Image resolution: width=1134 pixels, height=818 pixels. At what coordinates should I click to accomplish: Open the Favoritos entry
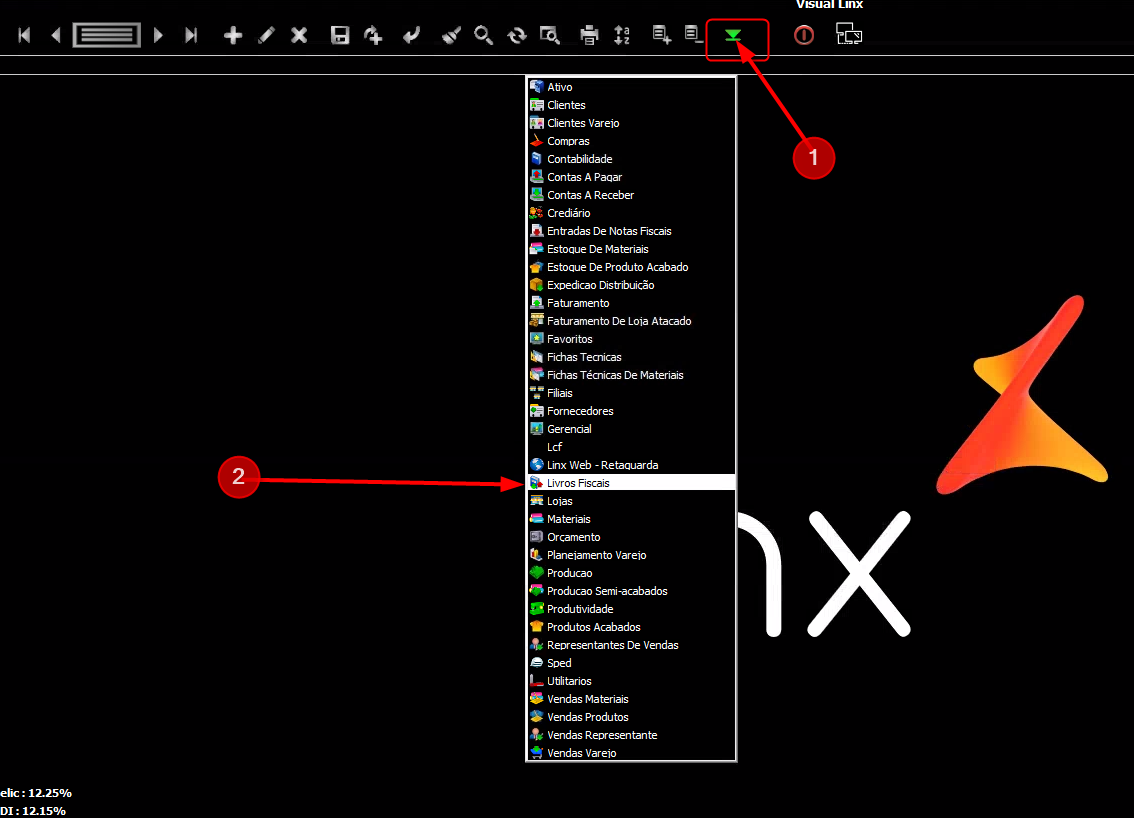(x=631, y=339)
